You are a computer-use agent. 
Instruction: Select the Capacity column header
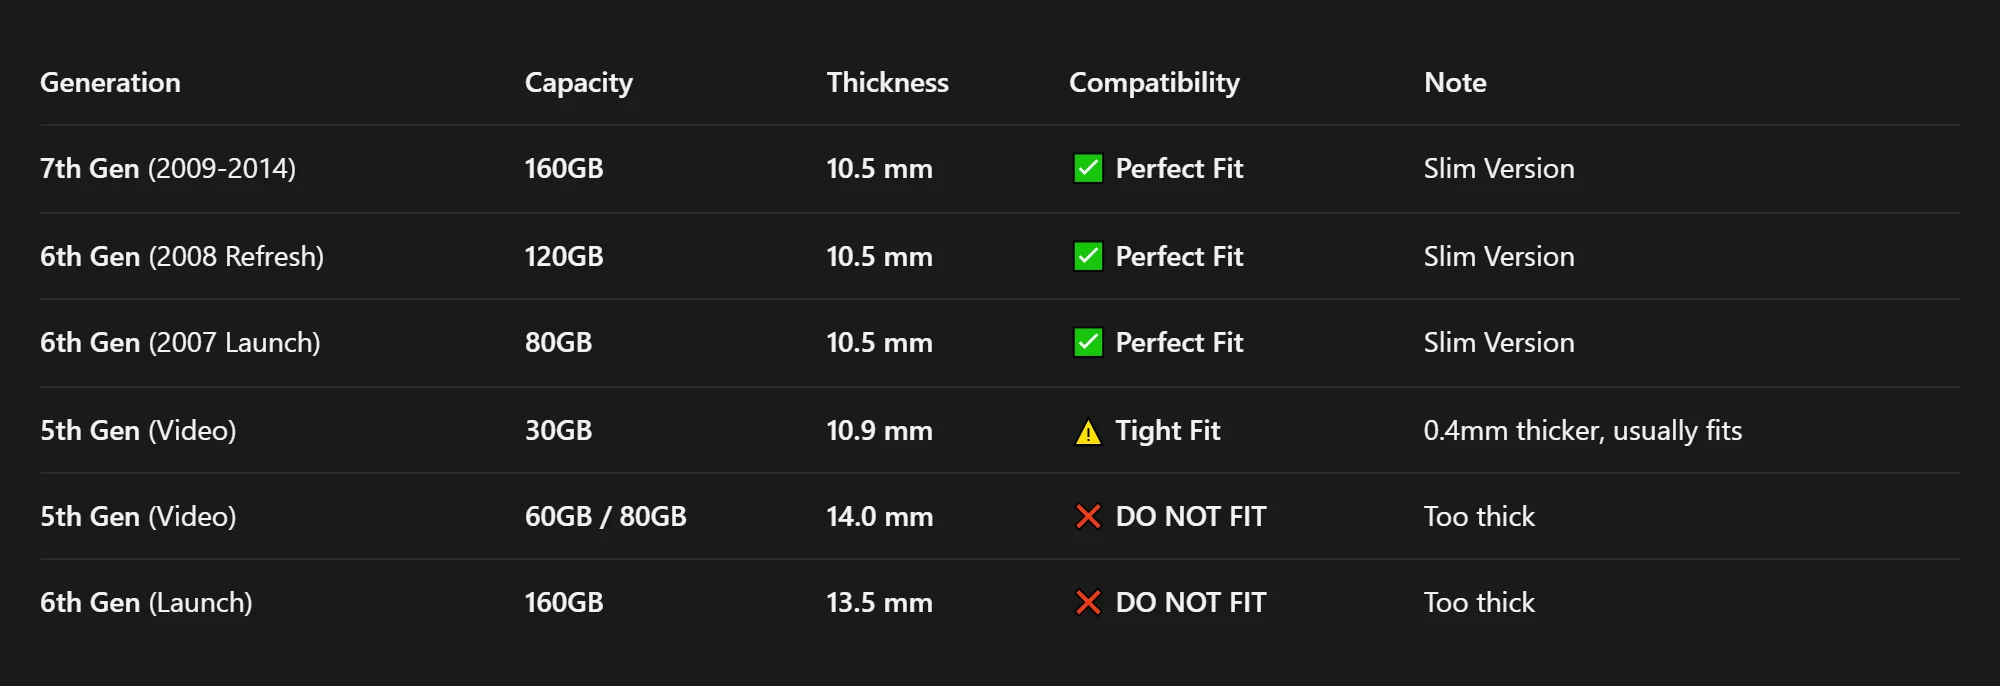tap(579, 83)
